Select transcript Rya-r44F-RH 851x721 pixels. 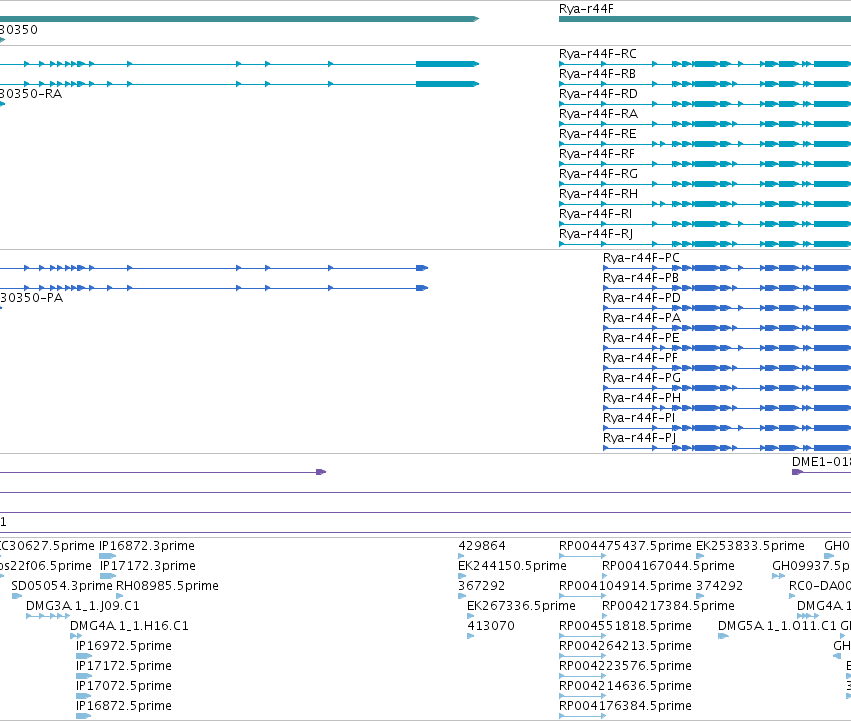598,194
